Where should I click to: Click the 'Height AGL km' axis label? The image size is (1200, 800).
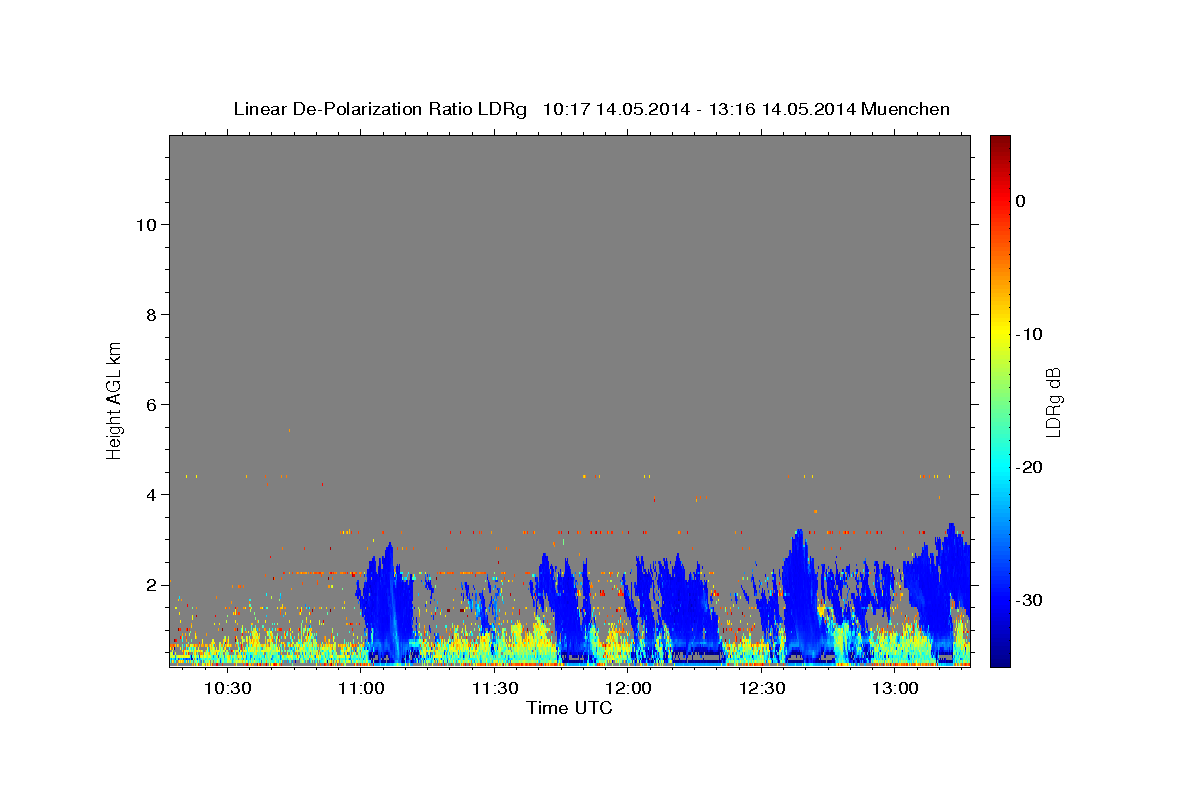click(115, 399)
